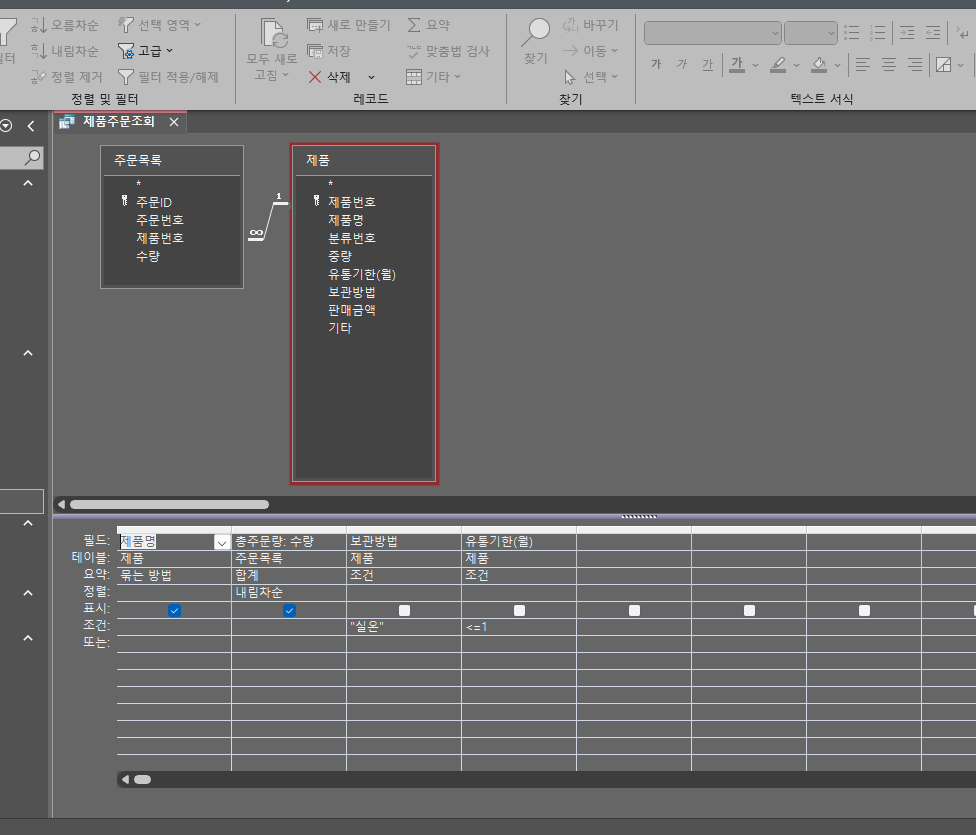Click the 삭제 delete record icon
The image size is (976, 835).
coord(315,77)
